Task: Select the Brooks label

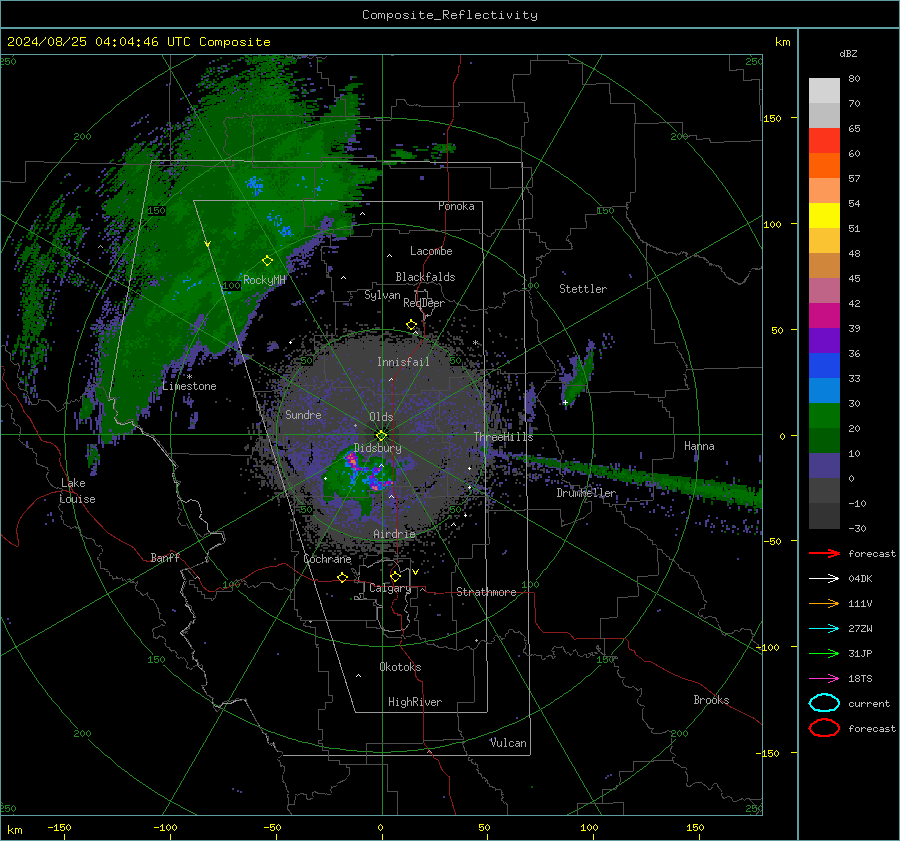Action: (x=711, y=700)
